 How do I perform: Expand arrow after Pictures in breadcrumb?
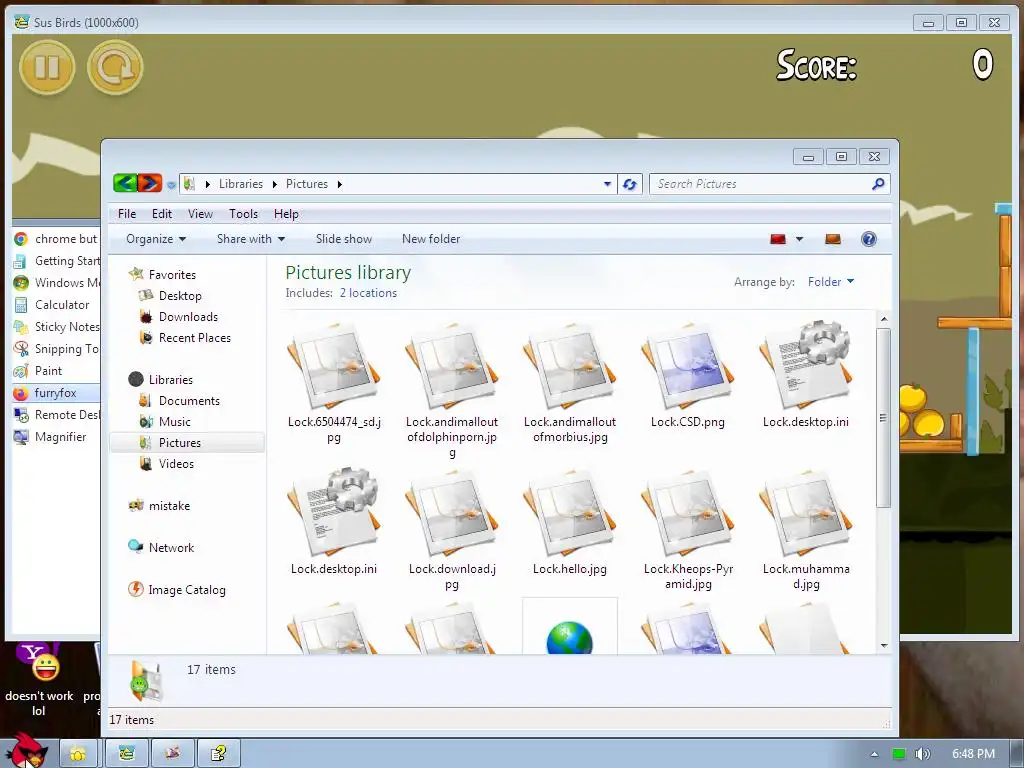pyautogui.click(x=340, y=184)
